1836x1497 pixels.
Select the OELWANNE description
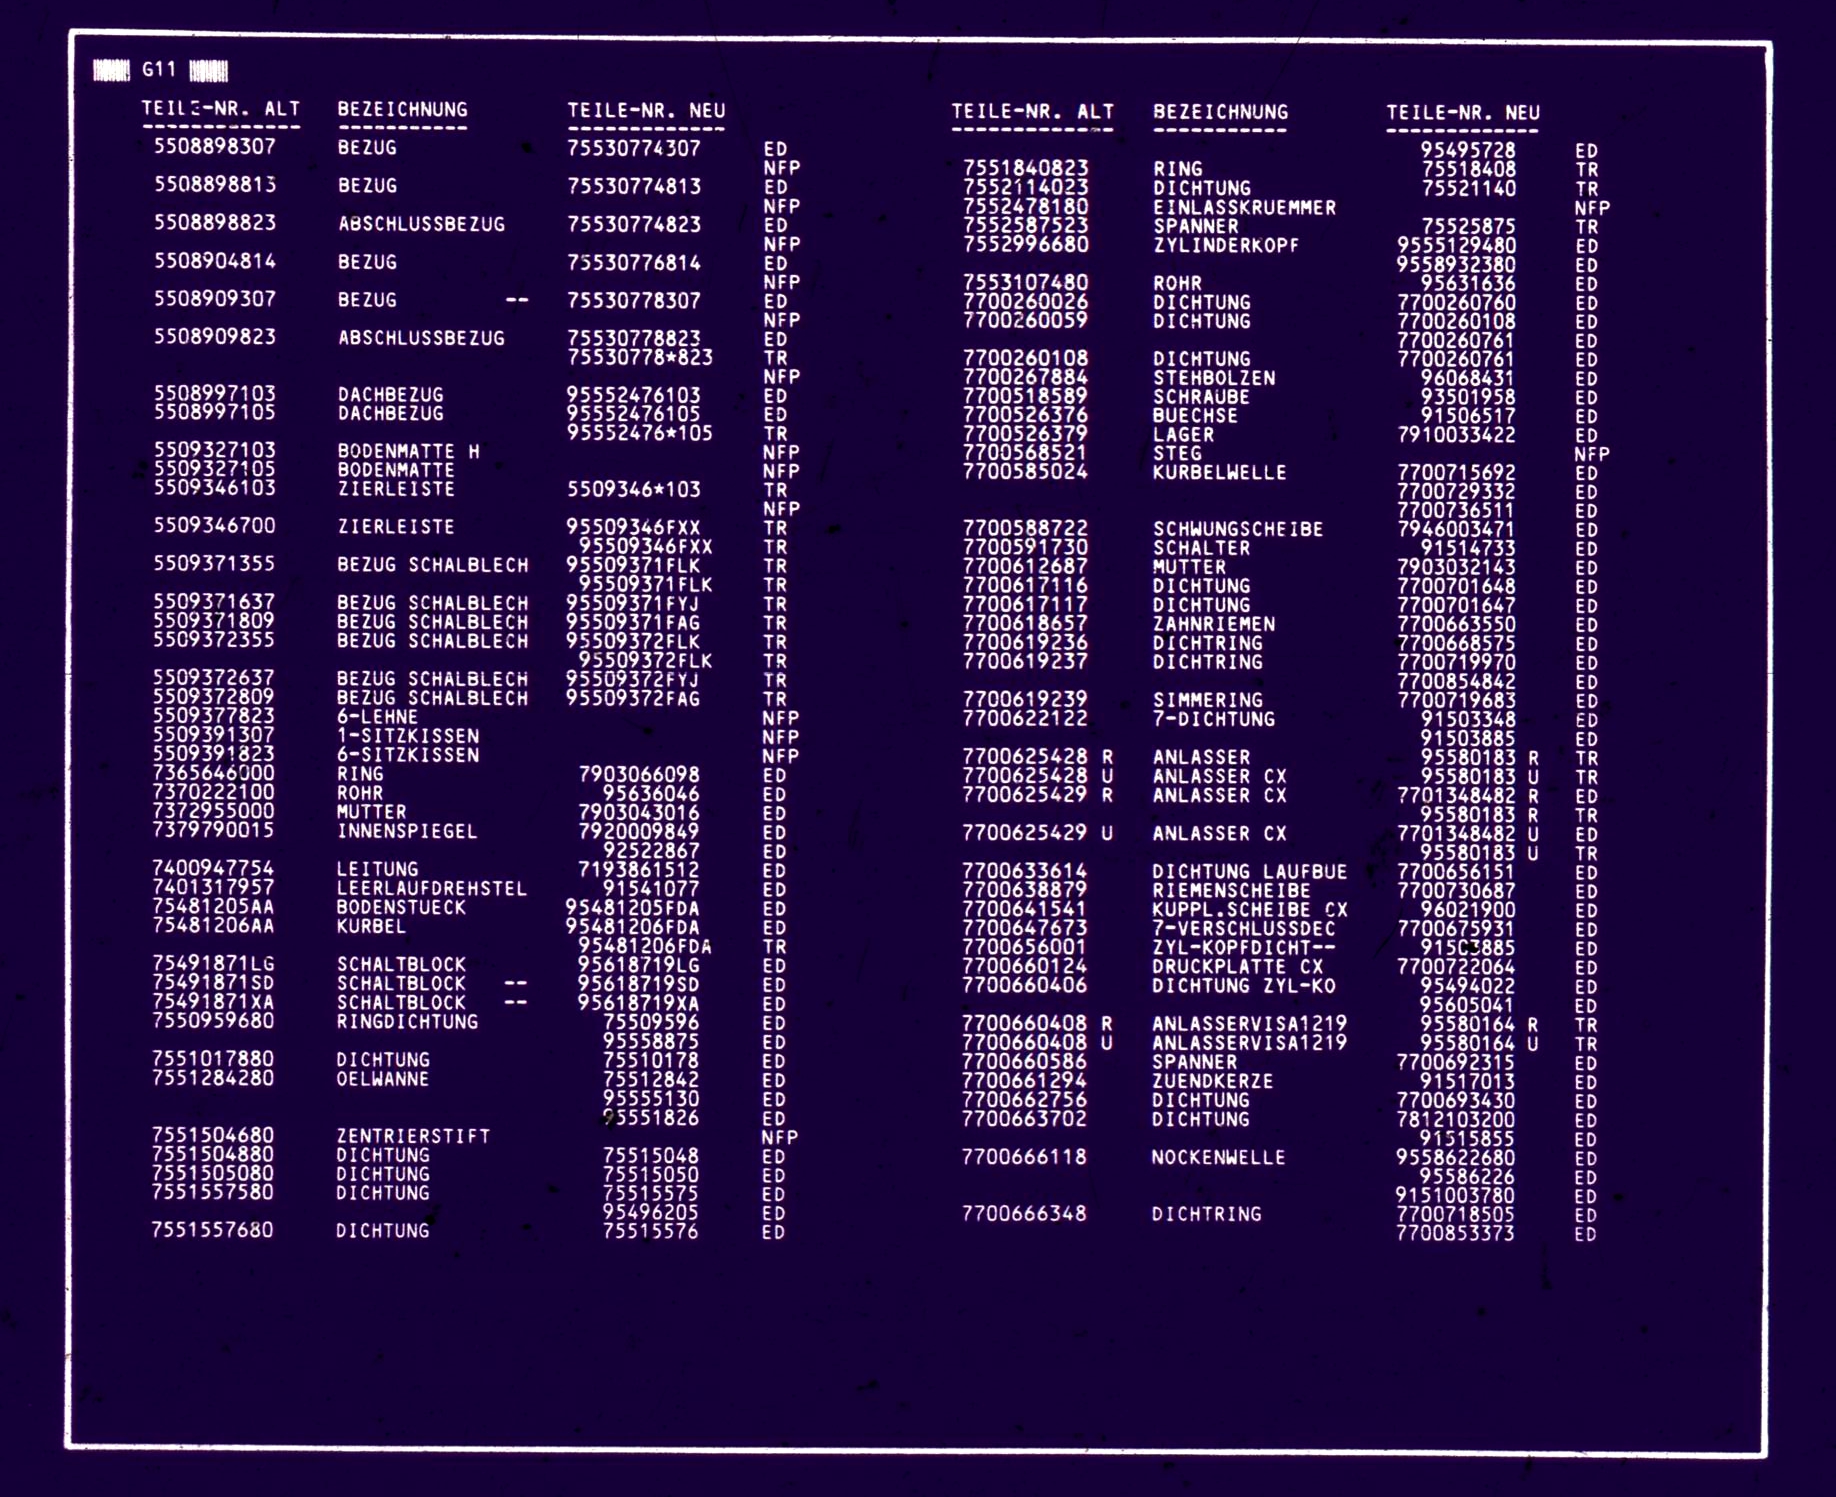pyautogui.click(x=383, y=1079)
